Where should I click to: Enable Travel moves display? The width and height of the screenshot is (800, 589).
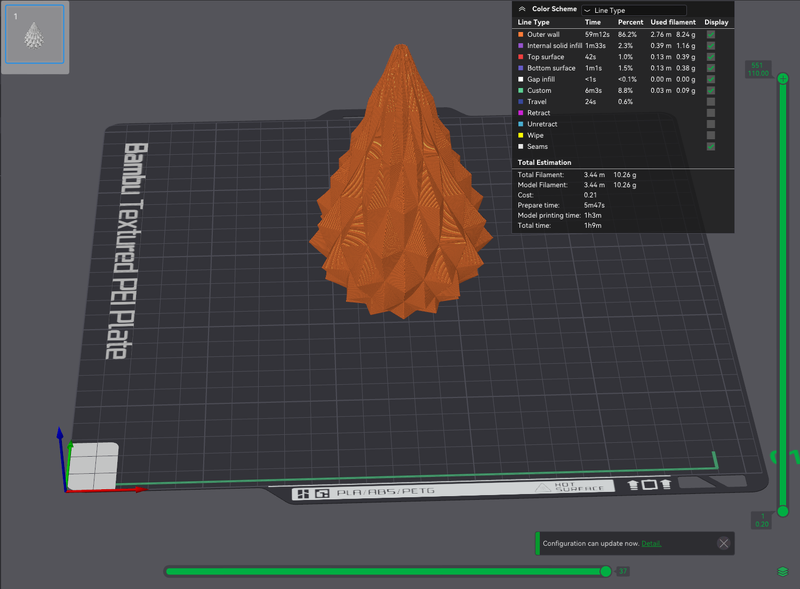coord(711,102)
